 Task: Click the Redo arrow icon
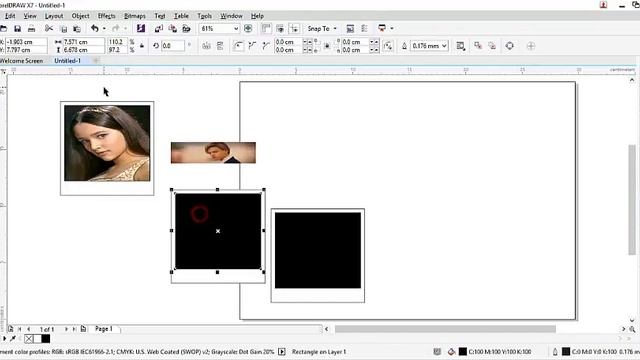point(116,29)
